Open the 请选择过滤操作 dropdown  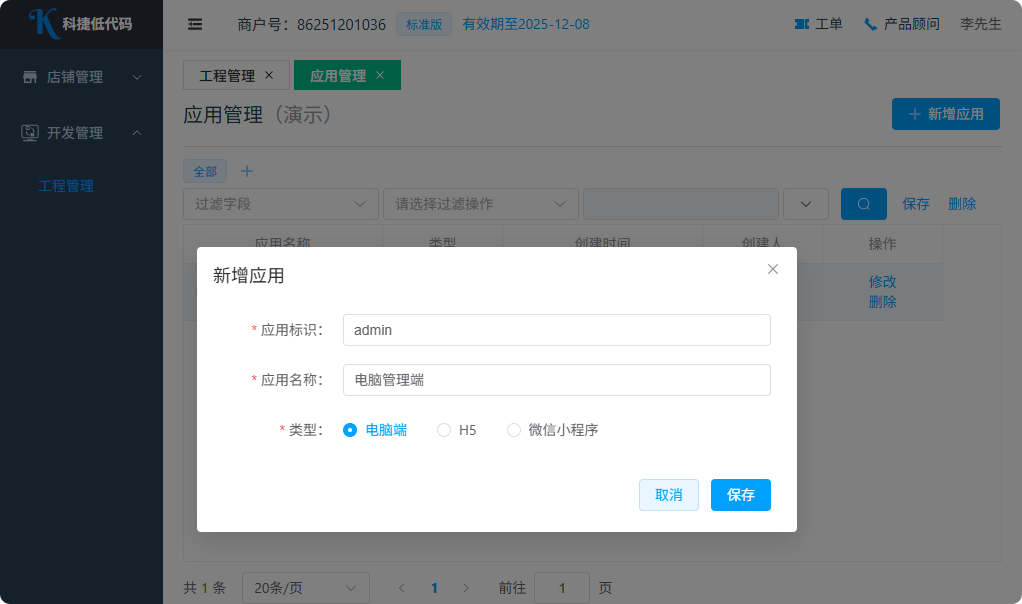tap(480, 204)
